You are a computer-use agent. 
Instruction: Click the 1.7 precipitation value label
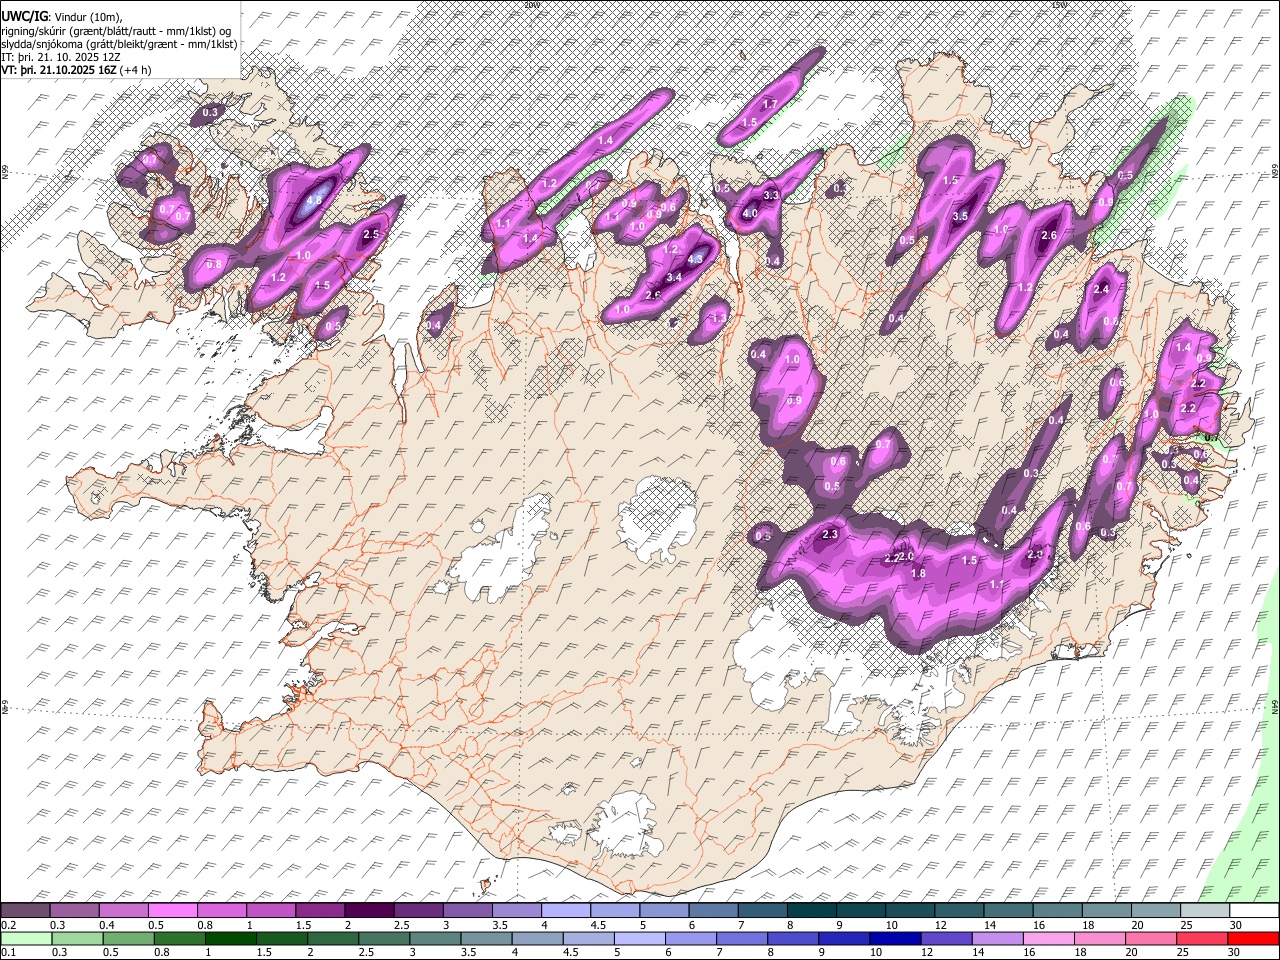(770, 104)
